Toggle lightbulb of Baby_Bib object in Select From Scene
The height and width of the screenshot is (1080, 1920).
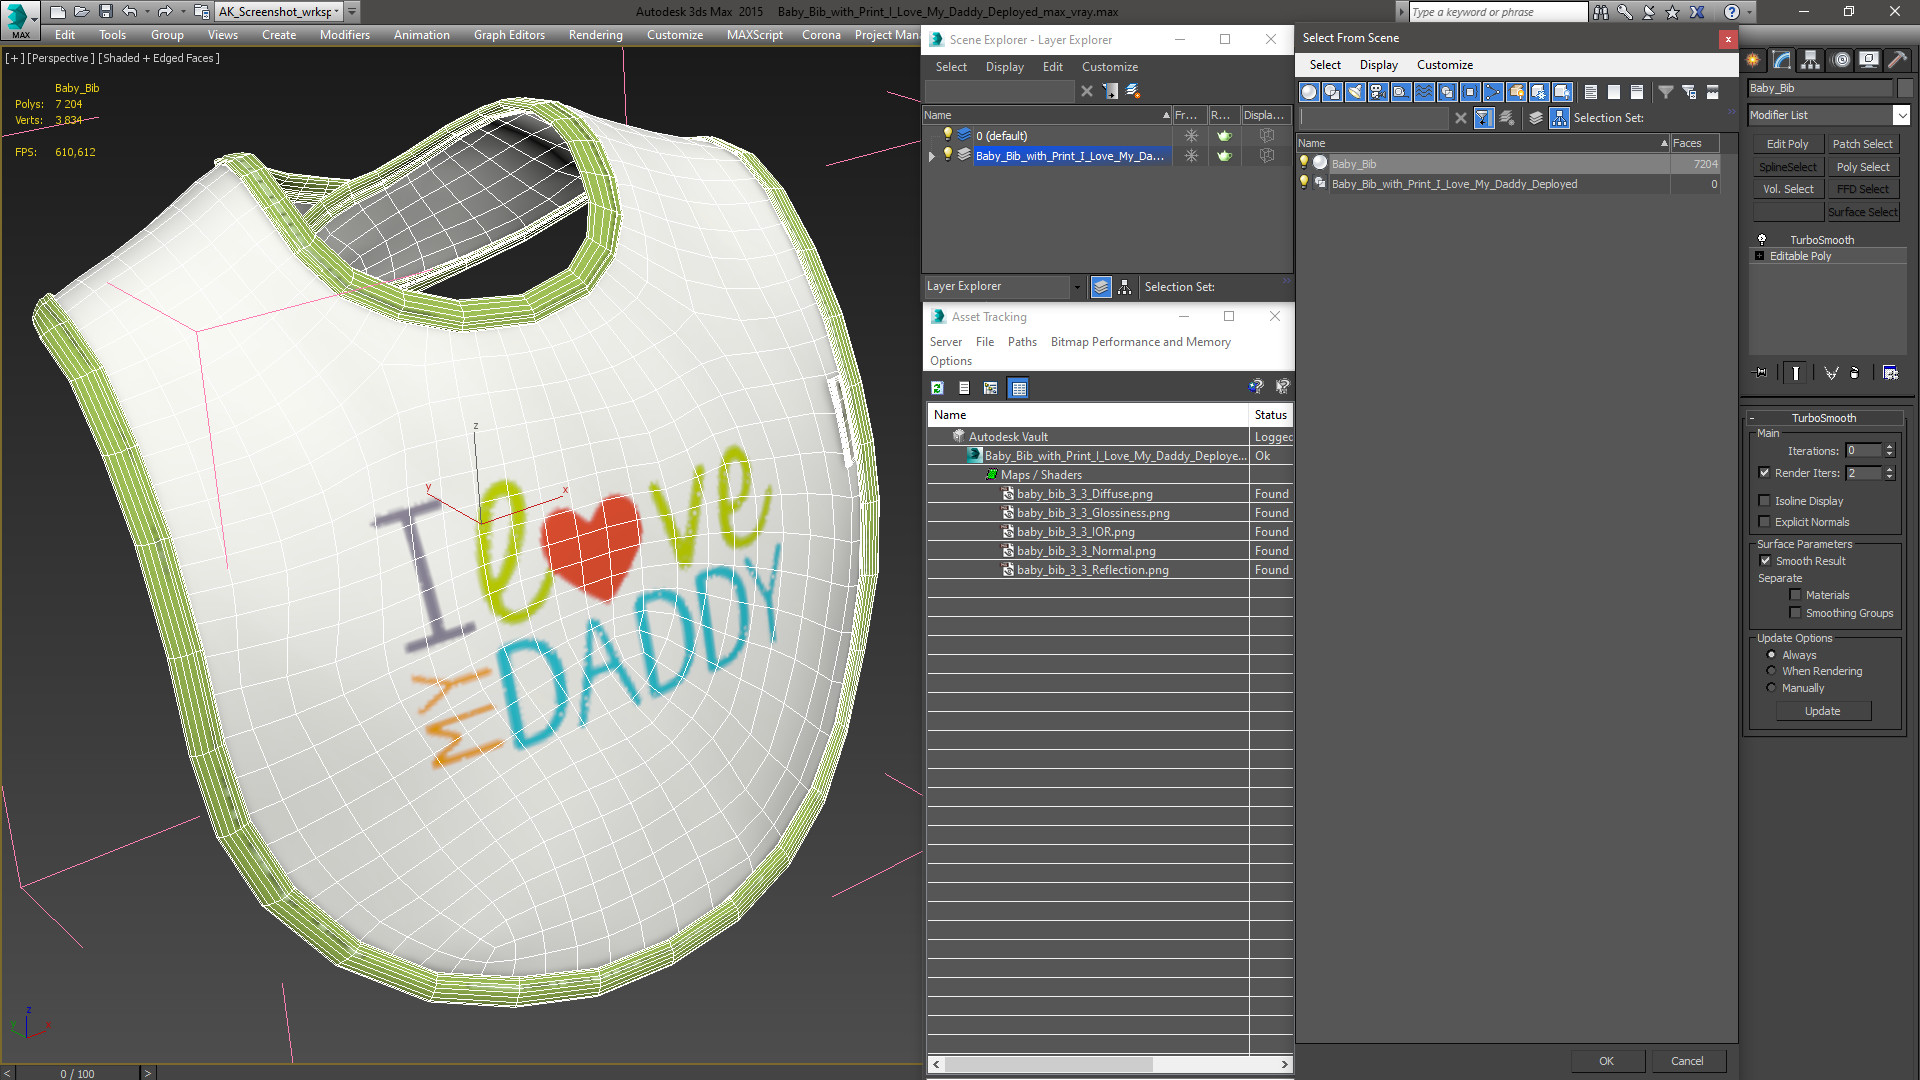click(x=1304, y=163)
